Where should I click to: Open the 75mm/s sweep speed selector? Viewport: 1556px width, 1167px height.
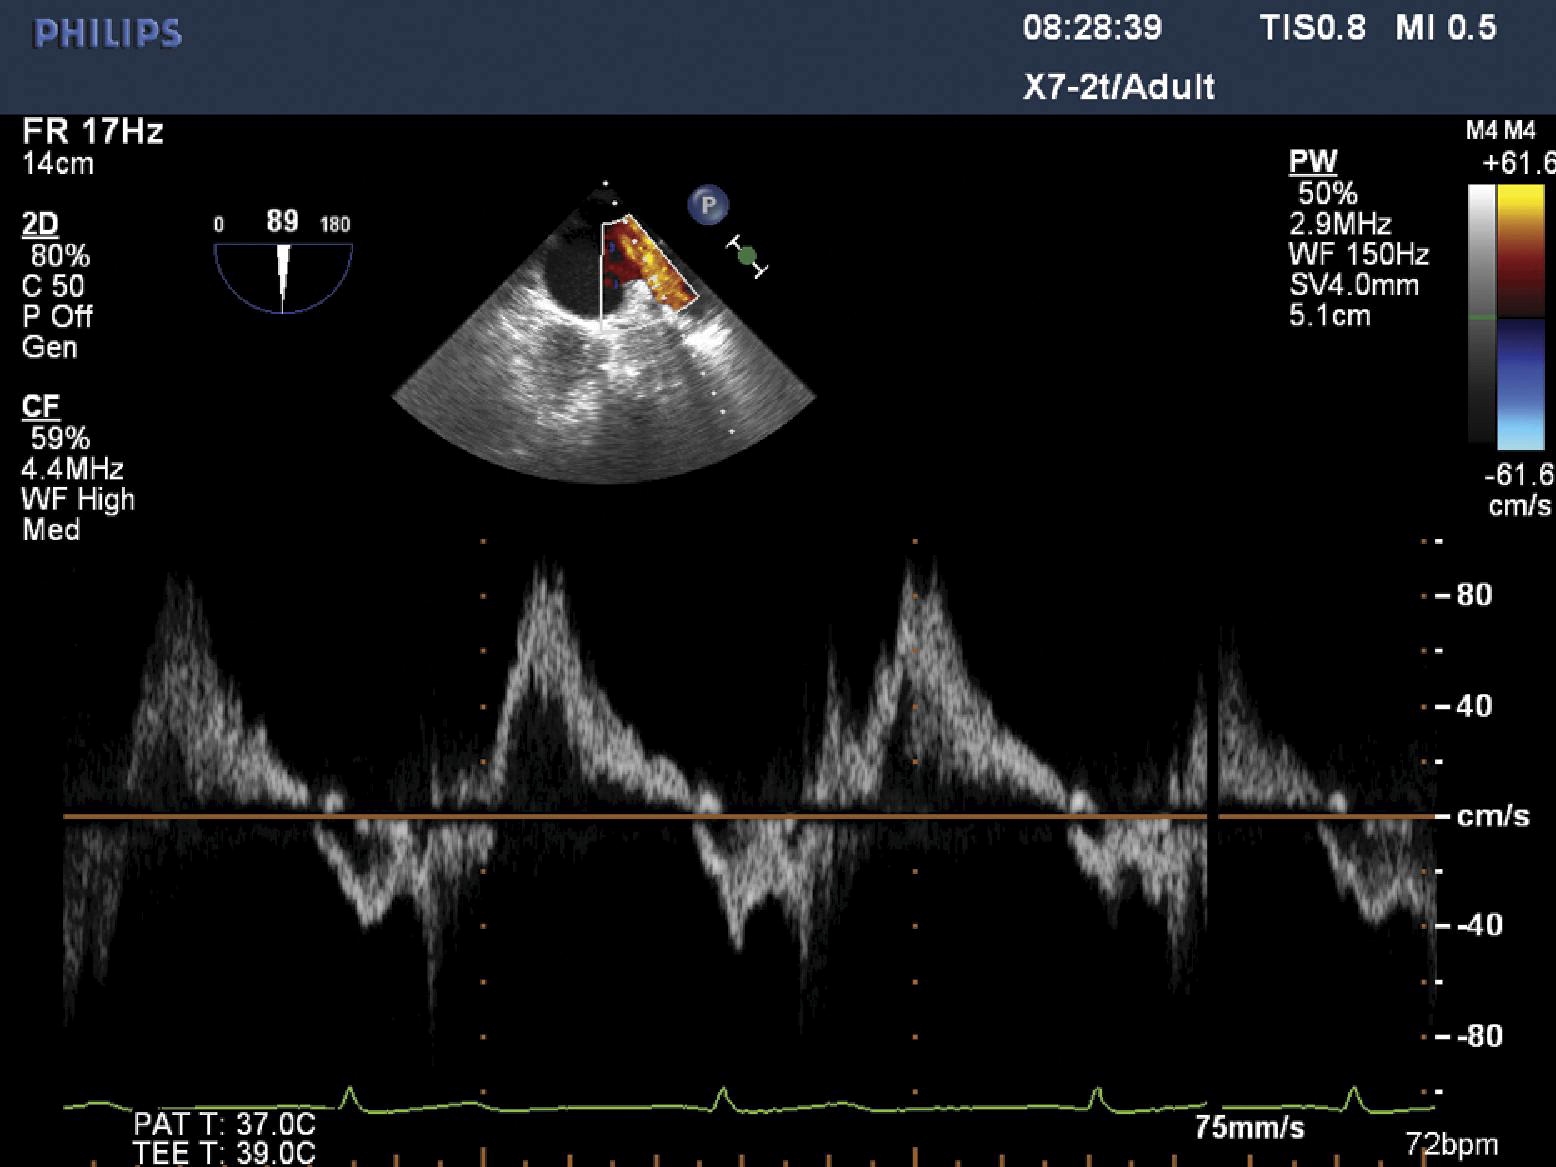pyautogui.click(x=1248, y=1127)
